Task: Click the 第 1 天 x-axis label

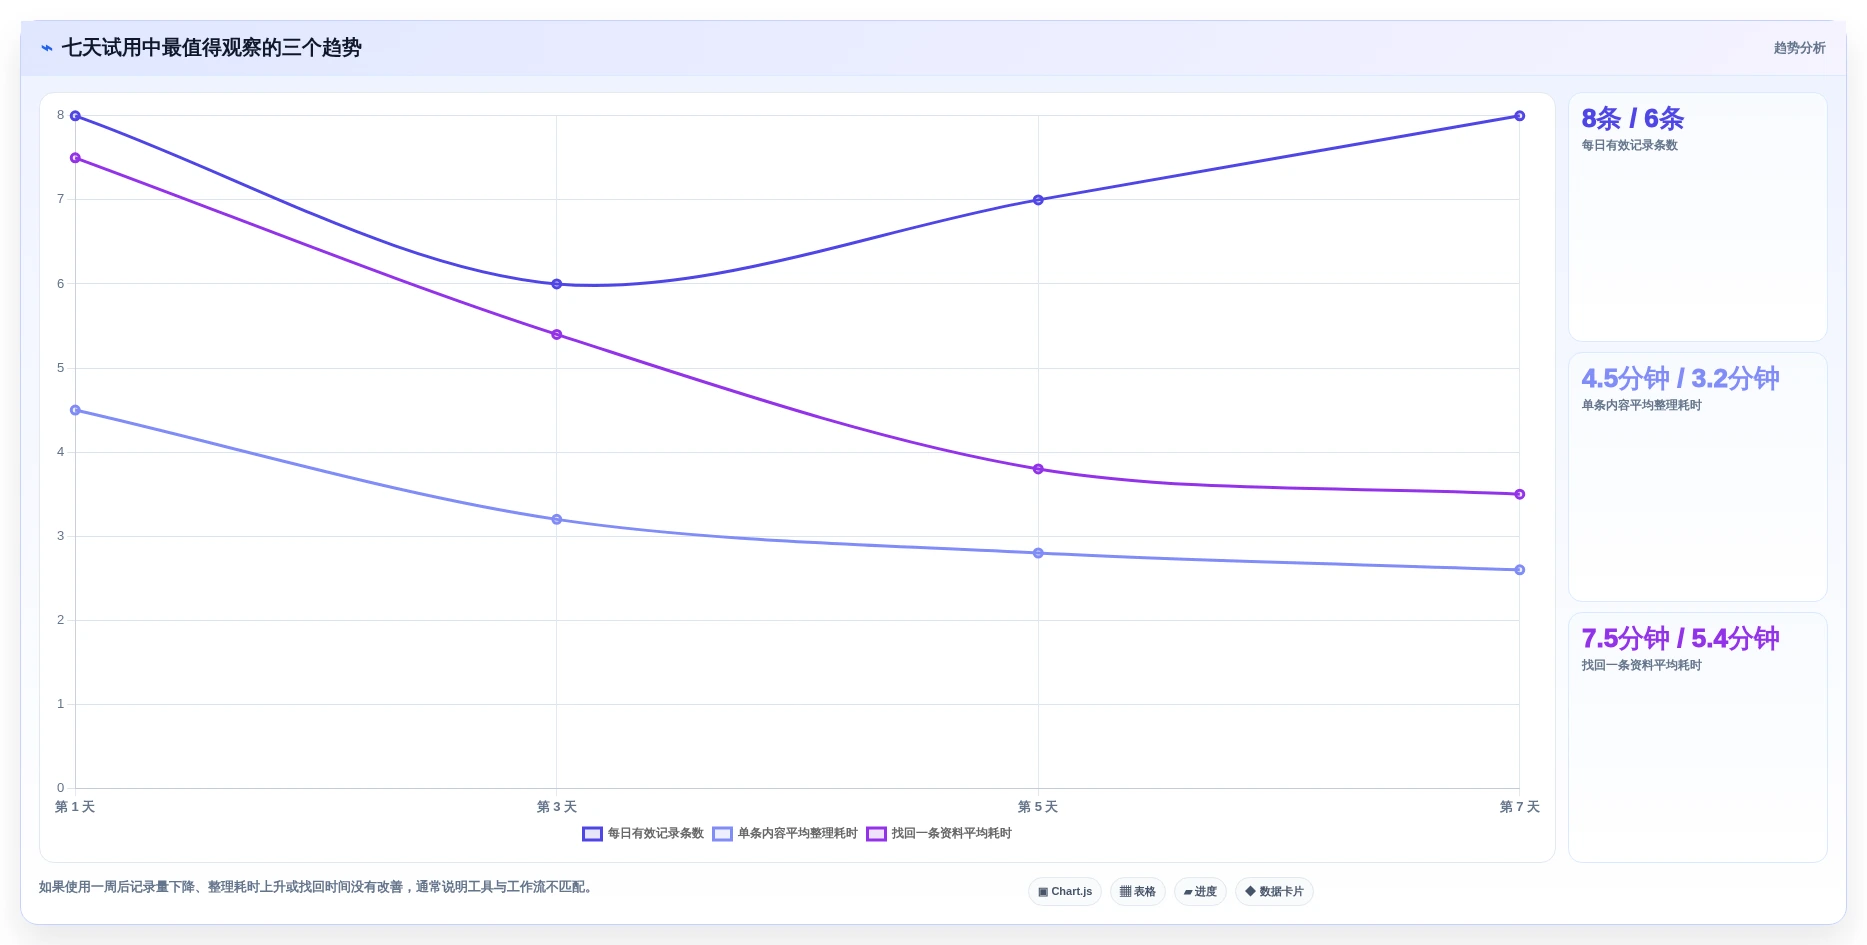Action: click(75, 807)
